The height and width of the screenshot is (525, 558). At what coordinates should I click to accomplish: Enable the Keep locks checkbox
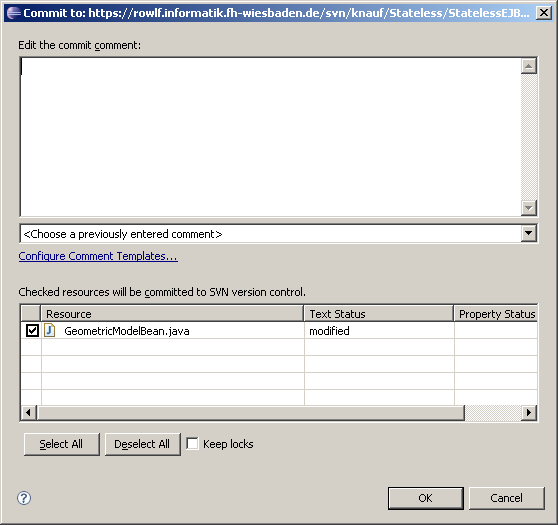[x=193, y=443]
